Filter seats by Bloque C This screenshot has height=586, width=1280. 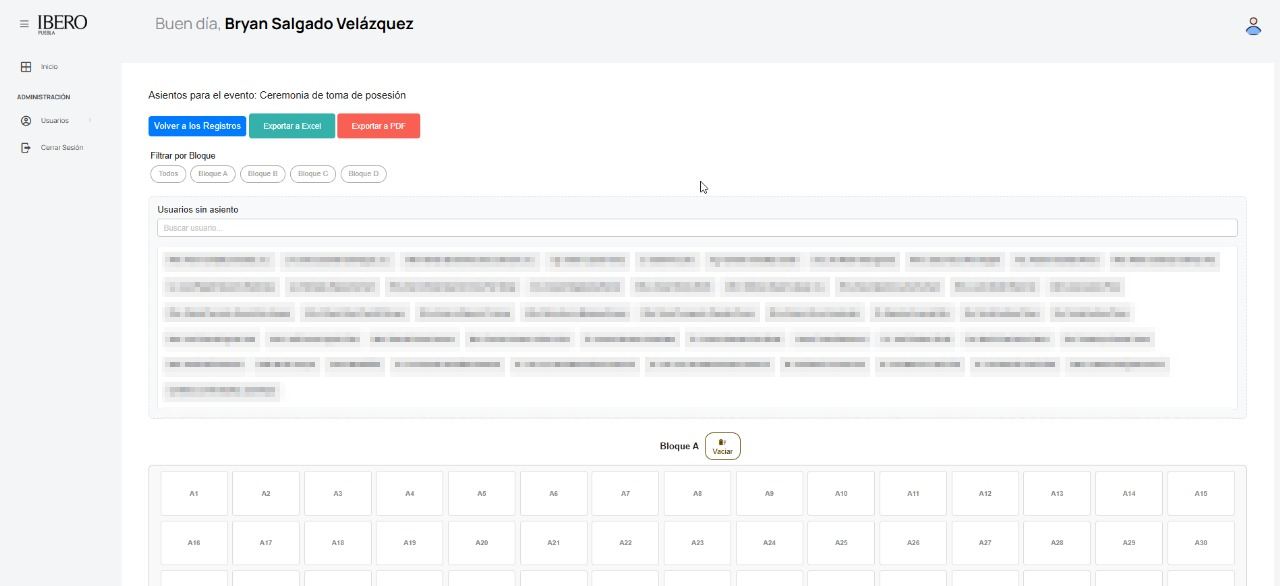(313, 174)
